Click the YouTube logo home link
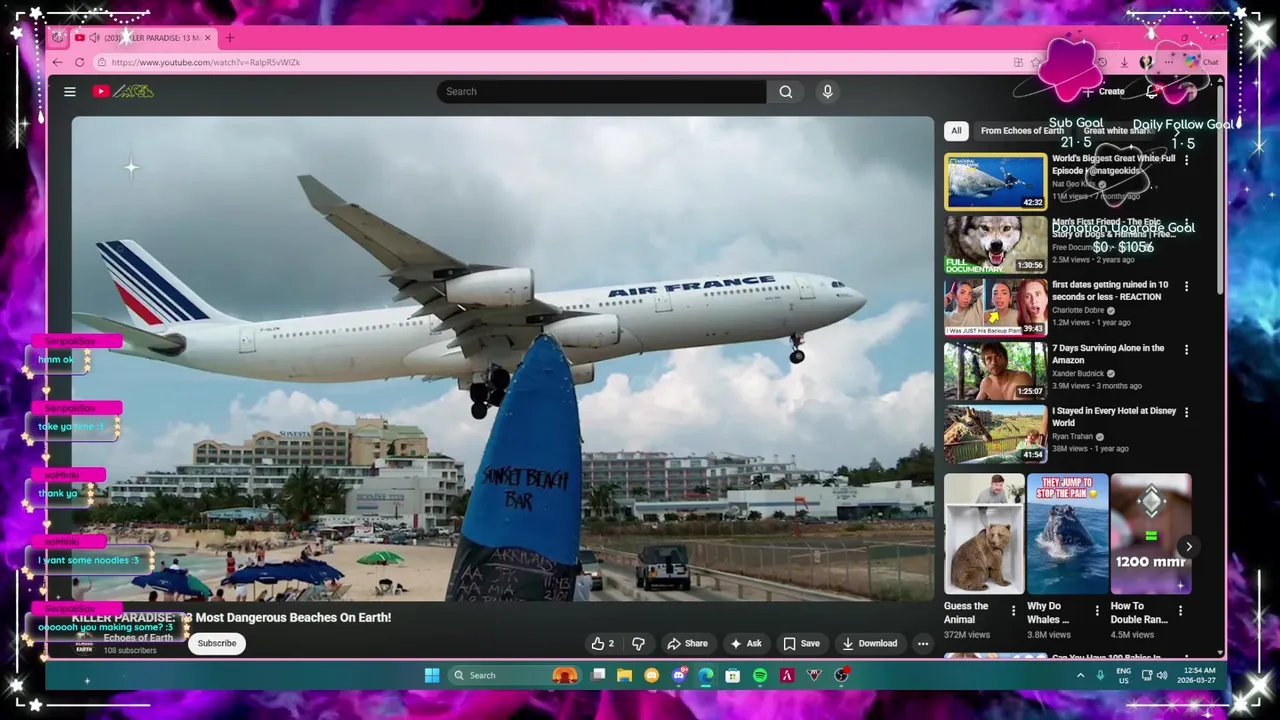1280x720 pixels. click(123, 91)
